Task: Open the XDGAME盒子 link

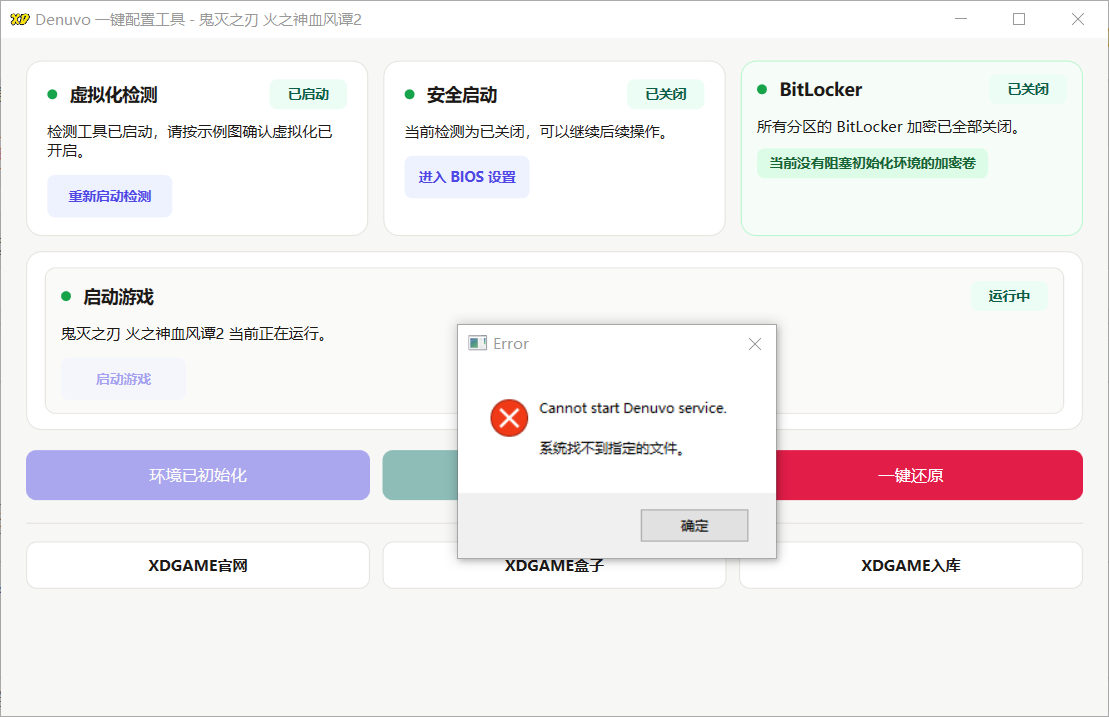Action: click(x=554, y=566)
